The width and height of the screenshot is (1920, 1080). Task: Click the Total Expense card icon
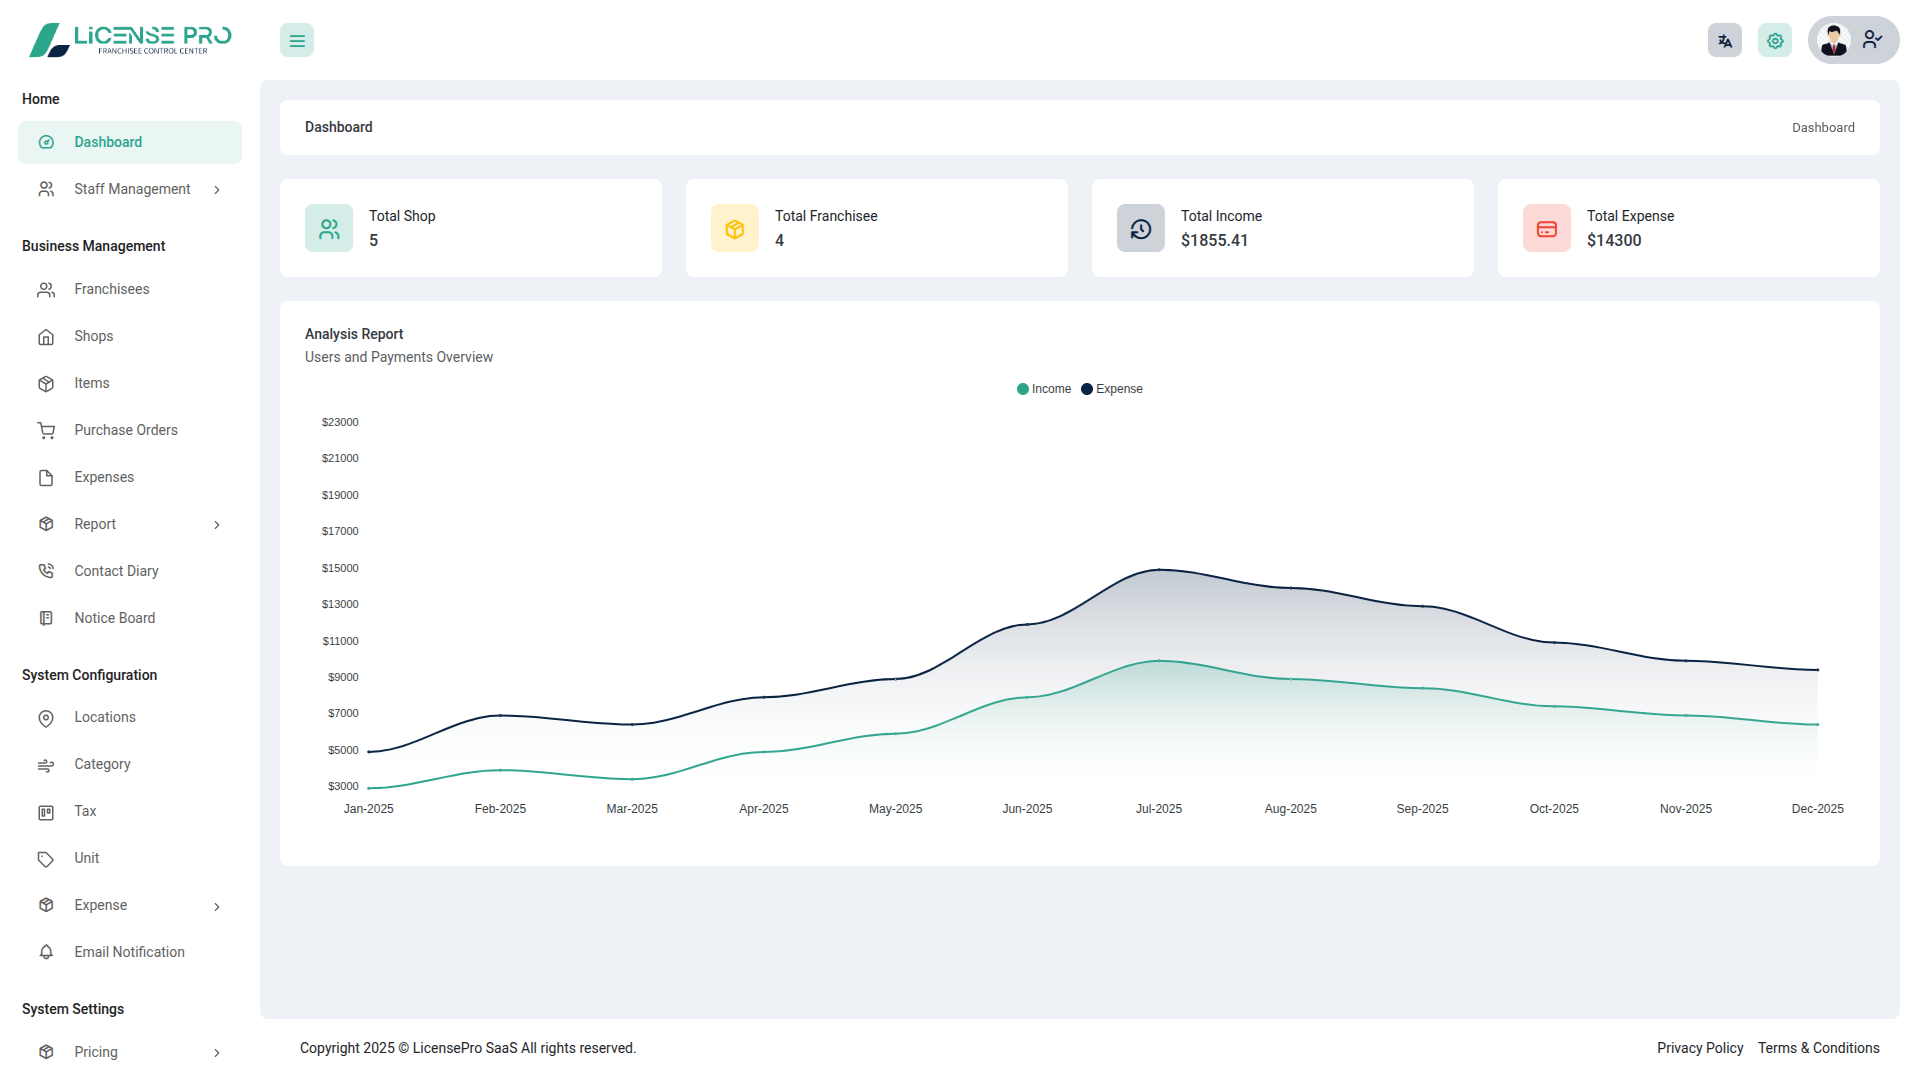[1546, 229]
